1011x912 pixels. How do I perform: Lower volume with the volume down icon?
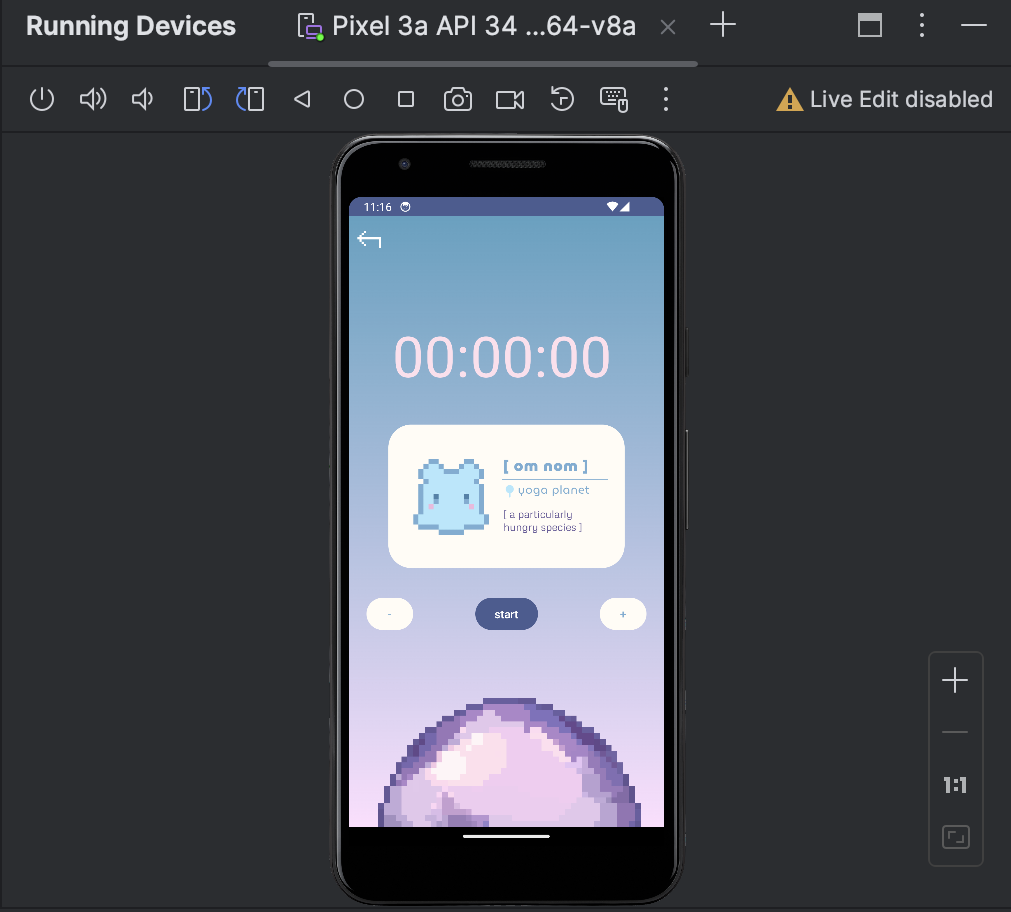(x=142, y=99)
